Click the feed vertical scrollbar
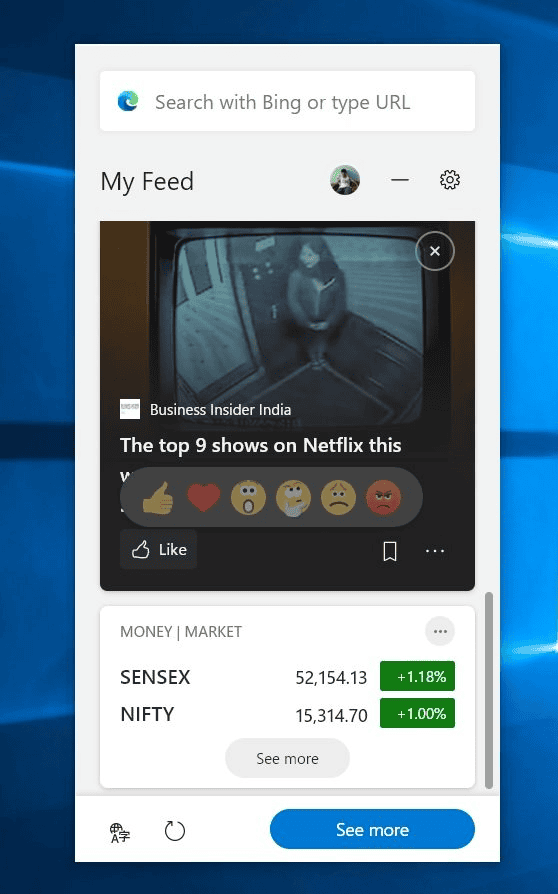 pyautogui.click(x=488, y=690)
